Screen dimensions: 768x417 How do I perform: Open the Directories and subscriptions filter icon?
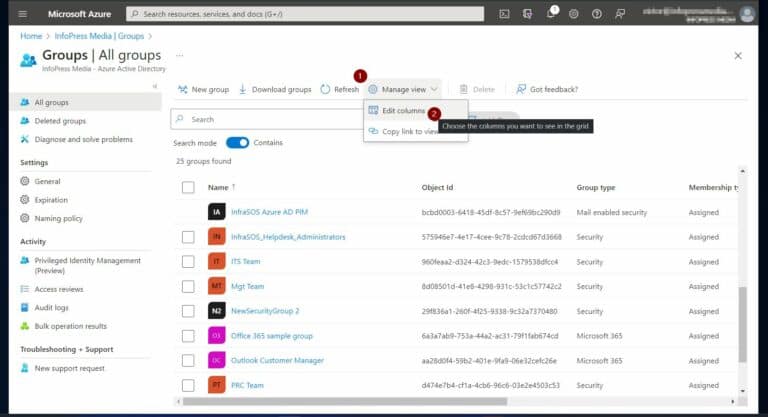pyautogui.click(x=527, y=14)
